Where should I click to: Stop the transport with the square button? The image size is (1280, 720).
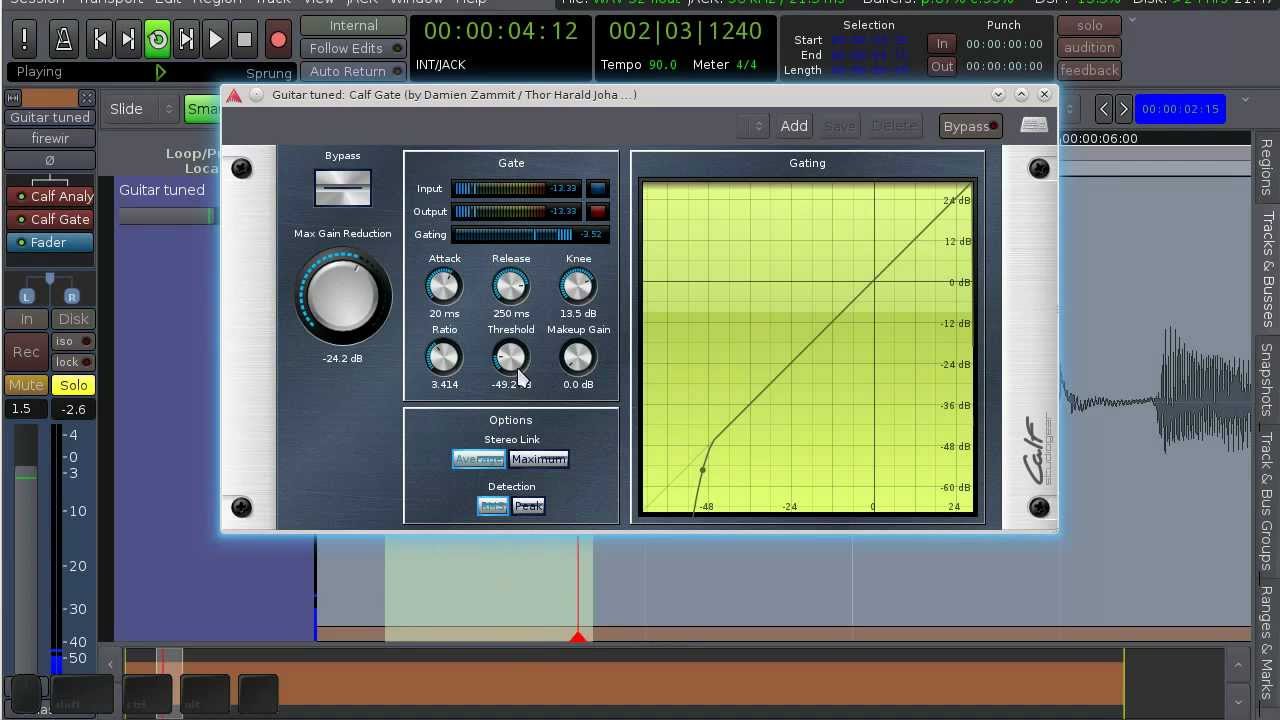point(245,40)
